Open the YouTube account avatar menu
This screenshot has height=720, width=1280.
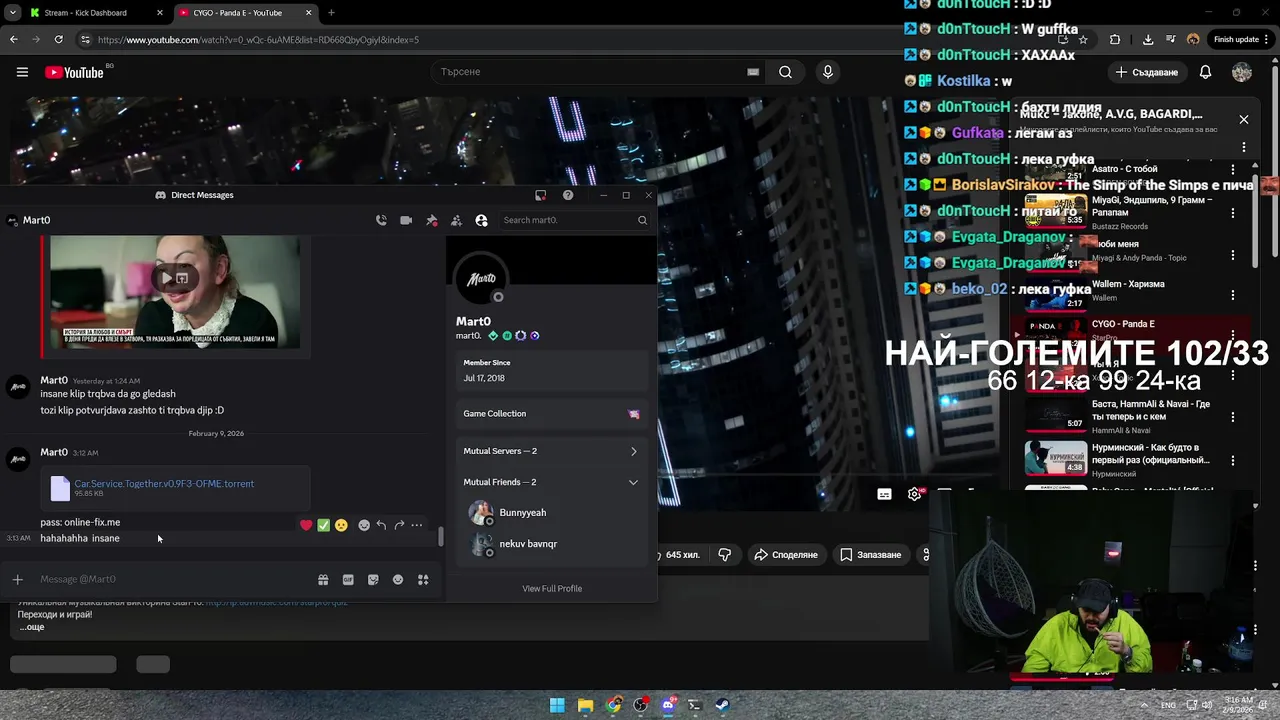(x=1242, y=72)
